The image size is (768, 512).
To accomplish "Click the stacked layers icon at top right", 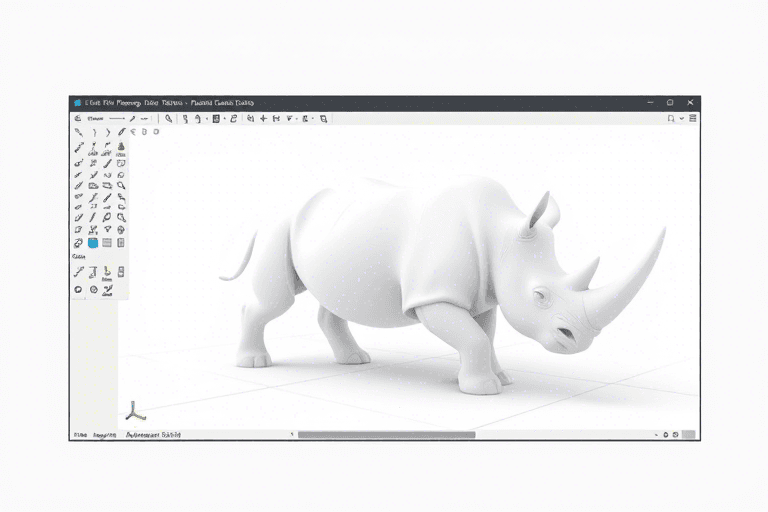I will pyautogui.click(x=693, y=118).
